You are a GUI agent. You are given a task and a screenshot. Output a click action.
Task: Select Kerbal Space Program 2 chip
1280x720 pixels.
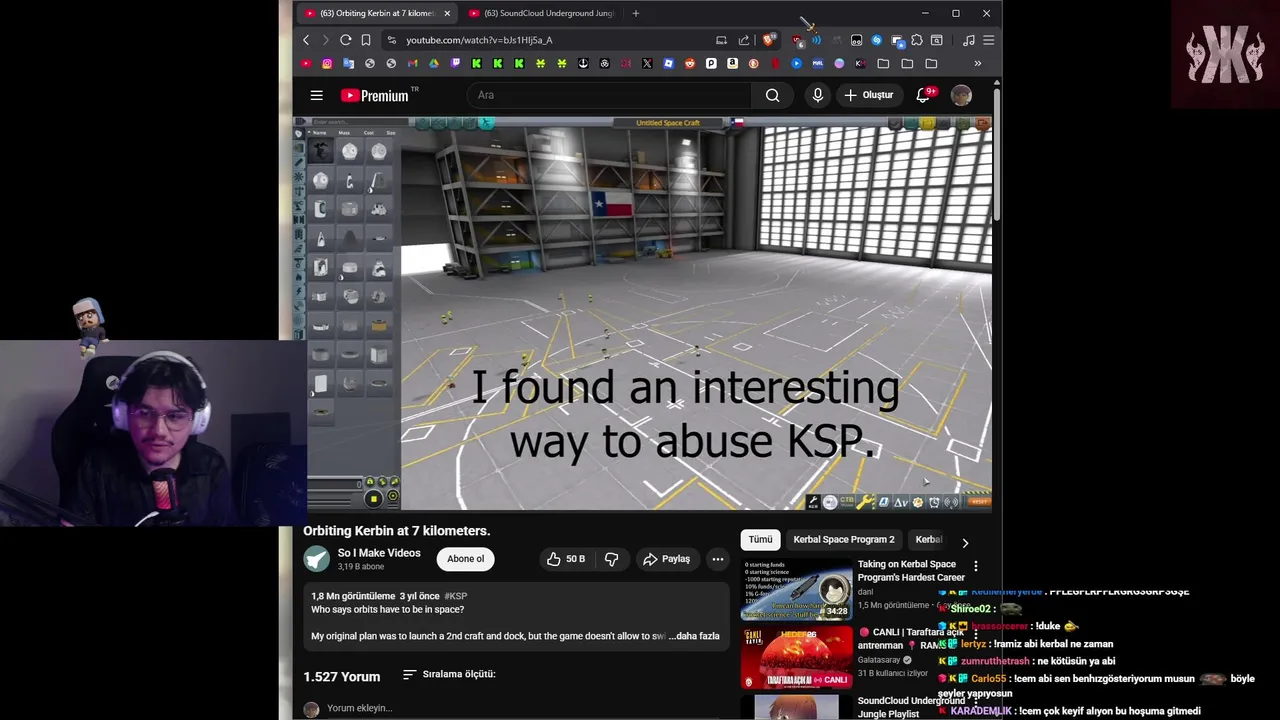click(844, 539)
